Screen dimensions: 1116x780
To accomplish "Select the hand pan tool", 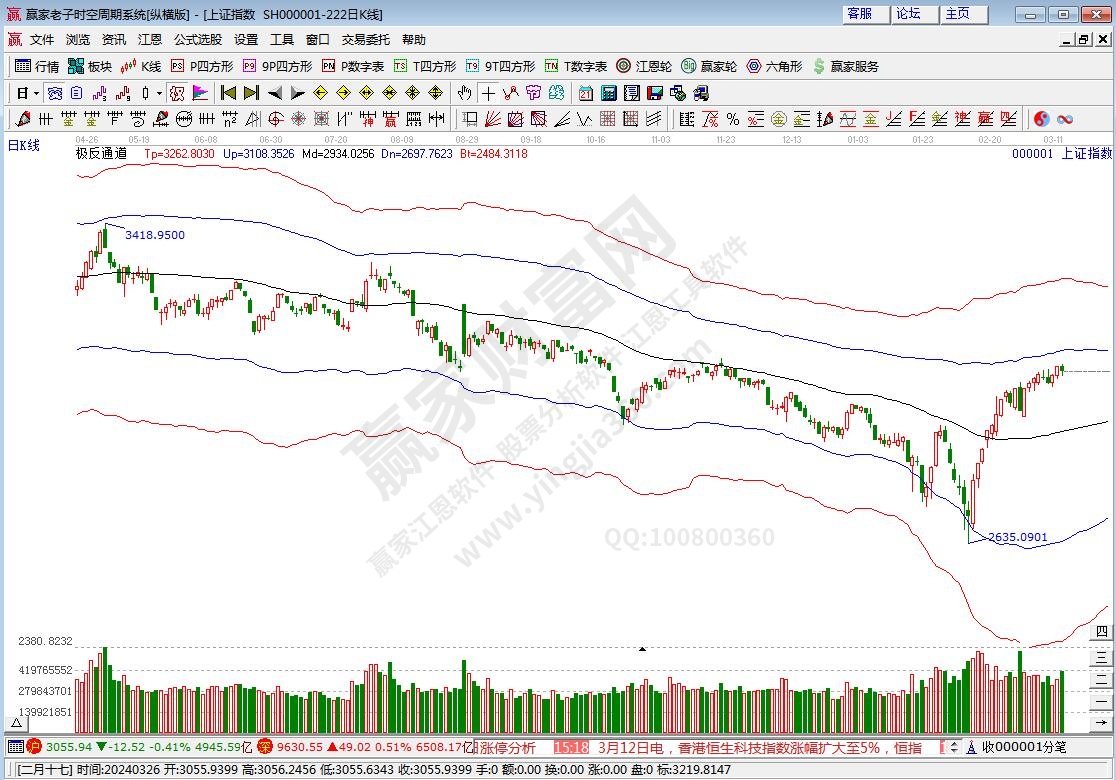I will [x=464, y=93].
